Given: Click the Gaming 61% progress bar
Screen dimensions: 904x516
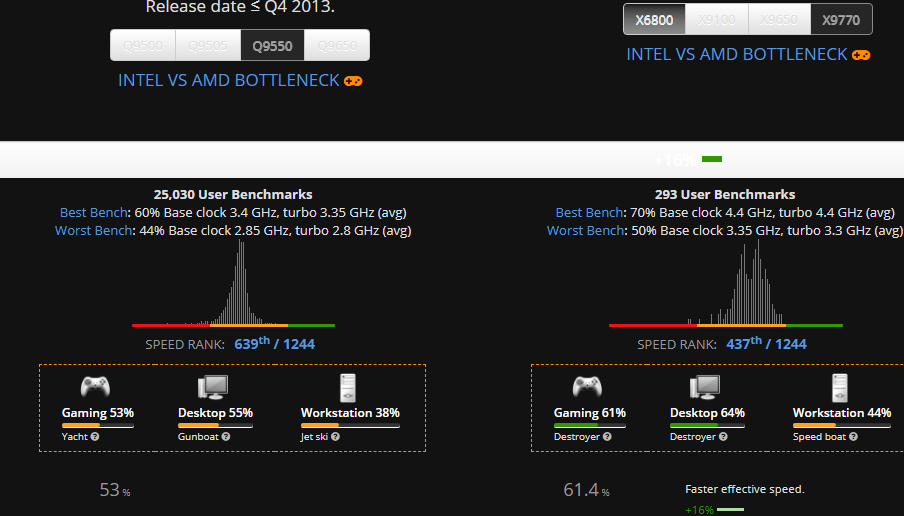Looking at the screenshot, I should click(590, 425).
